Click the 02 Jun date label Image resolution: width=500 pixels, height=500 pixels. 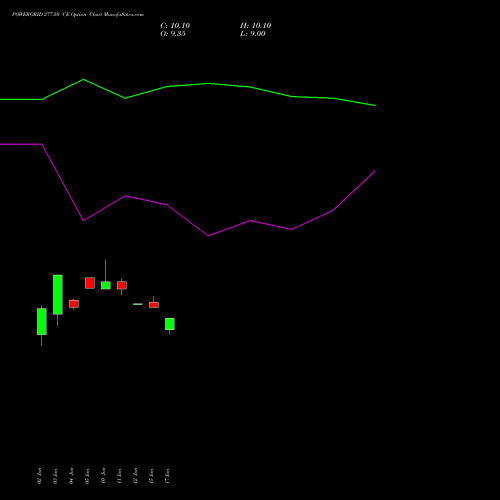click(39, 476)
